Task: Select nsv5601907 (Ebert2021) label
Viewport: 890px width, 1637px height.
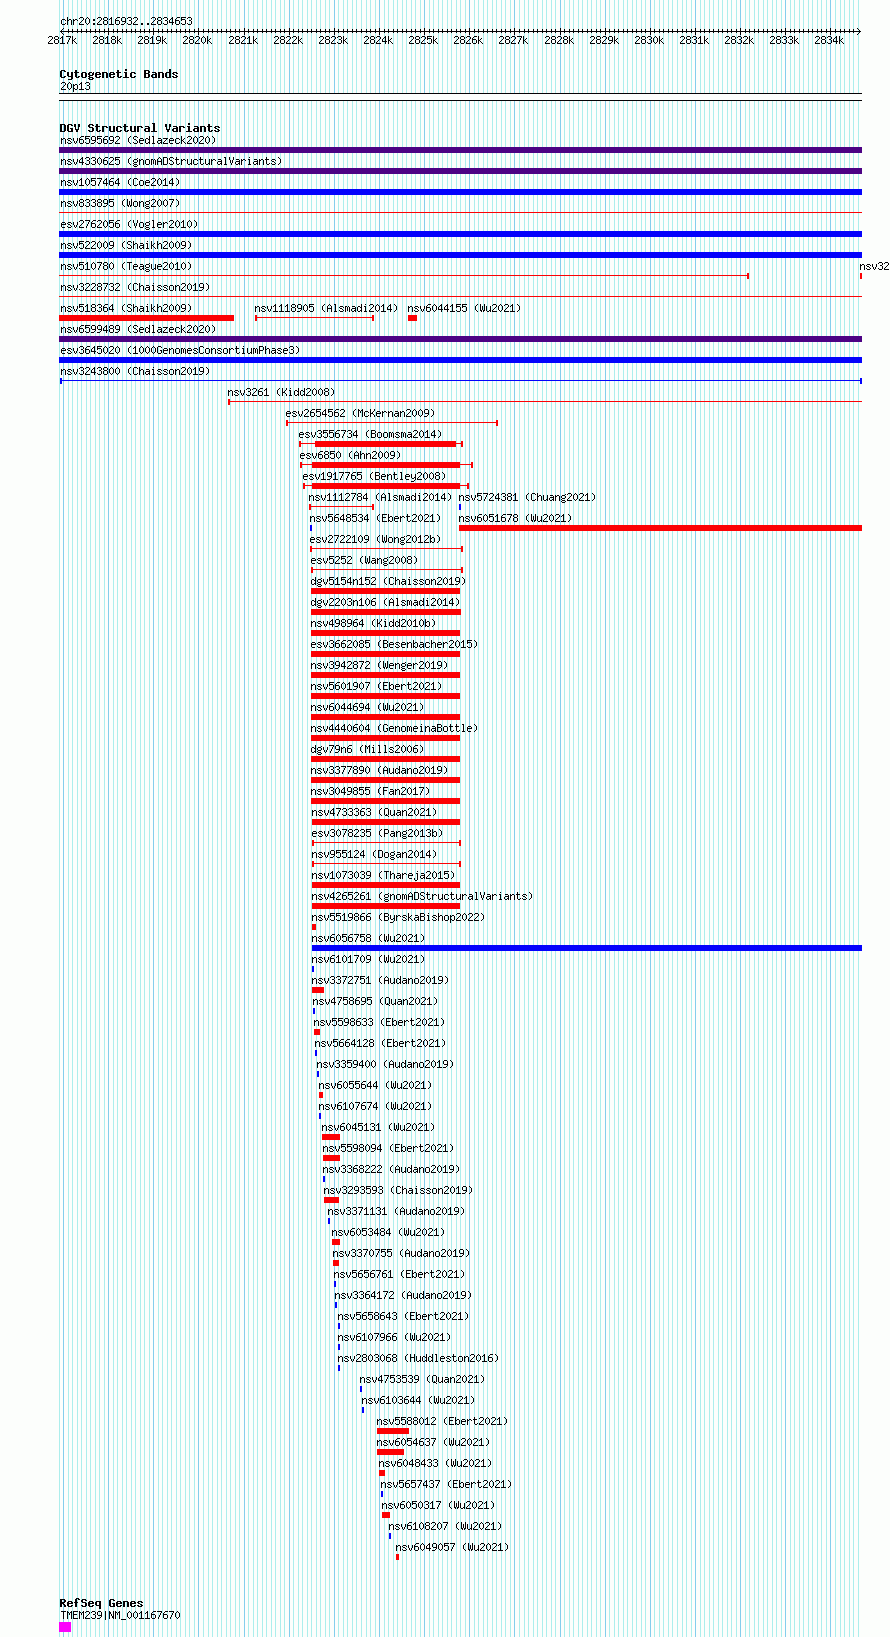Action: 377,686
